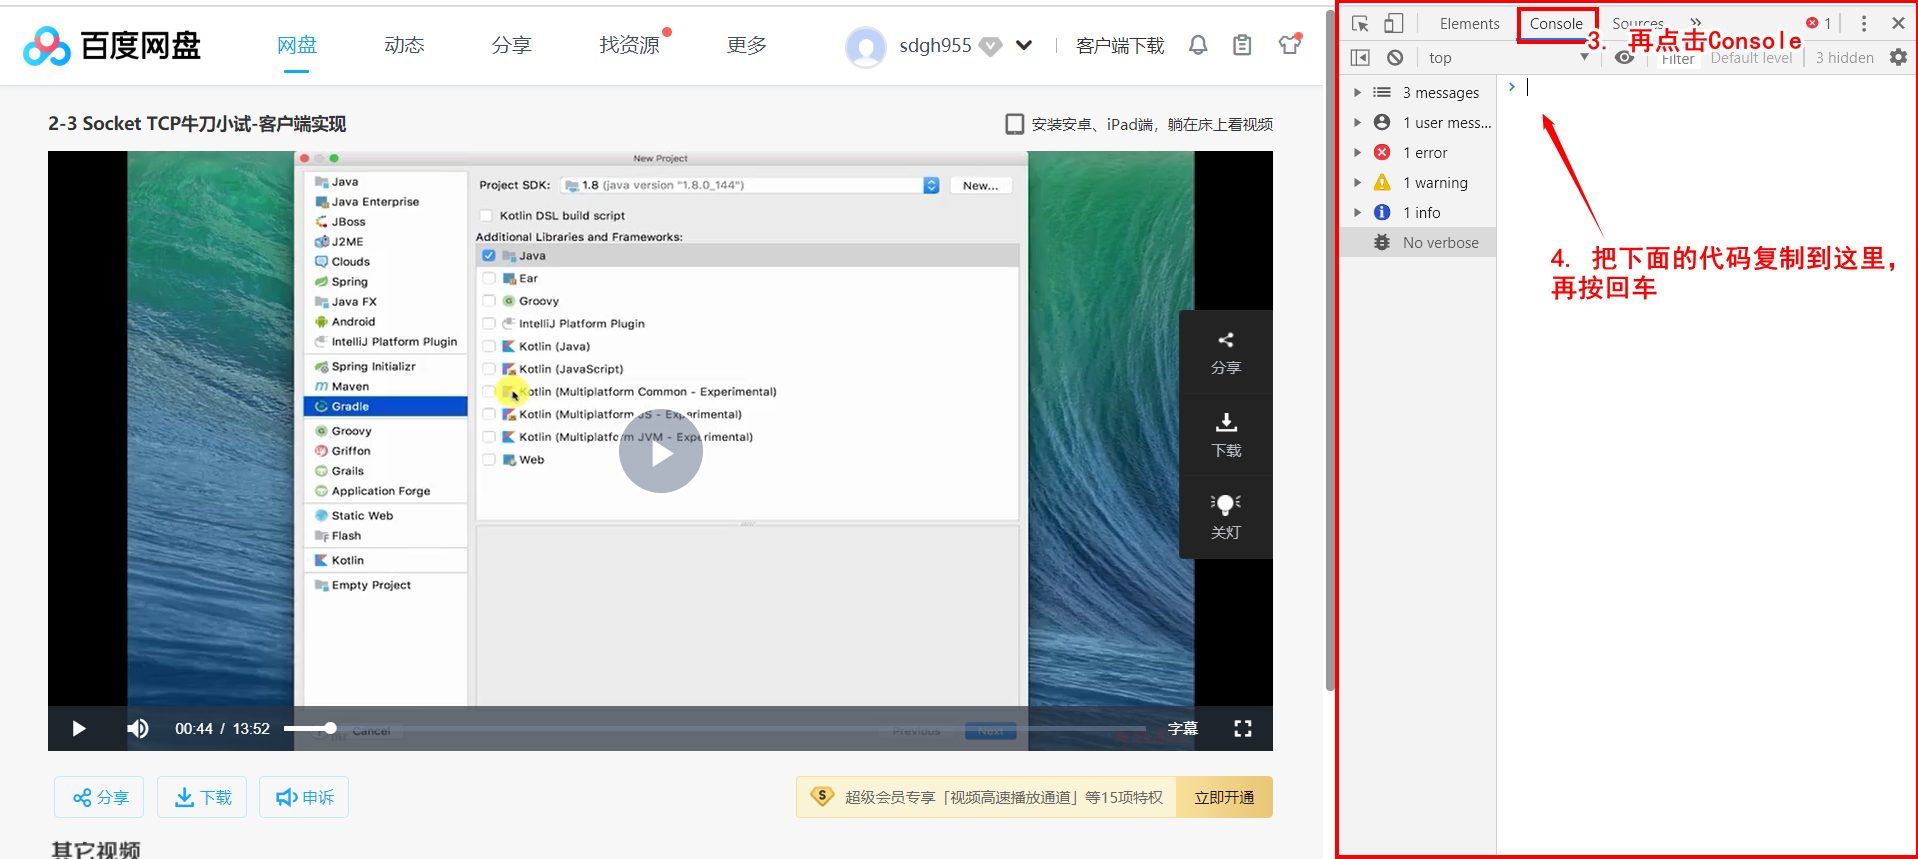Close the DevTools panel

tap(1898, 23)
